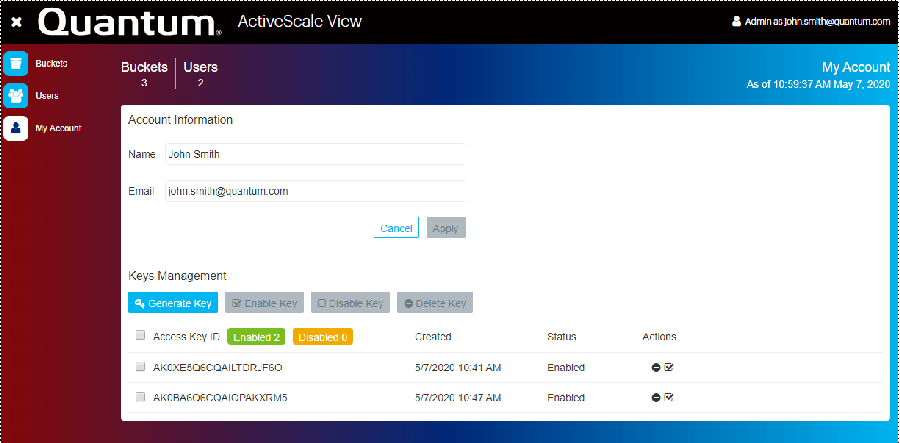The image size is (900, 443).
Task: Click the Cancel button
Action: tap(396, 228)
